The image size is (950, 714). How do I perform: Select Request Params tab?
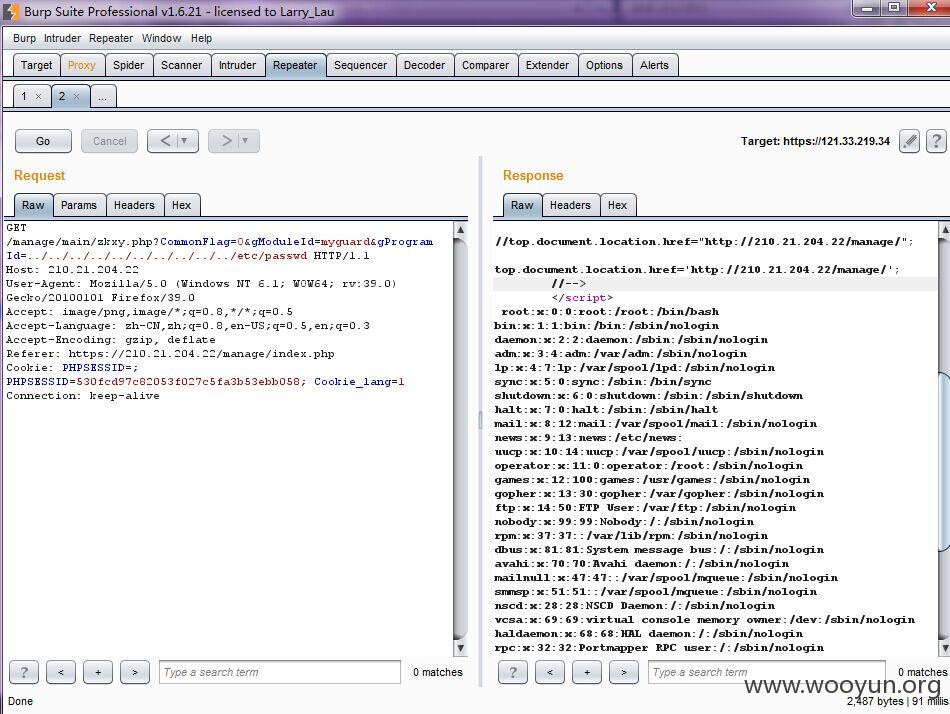point(79,205)
